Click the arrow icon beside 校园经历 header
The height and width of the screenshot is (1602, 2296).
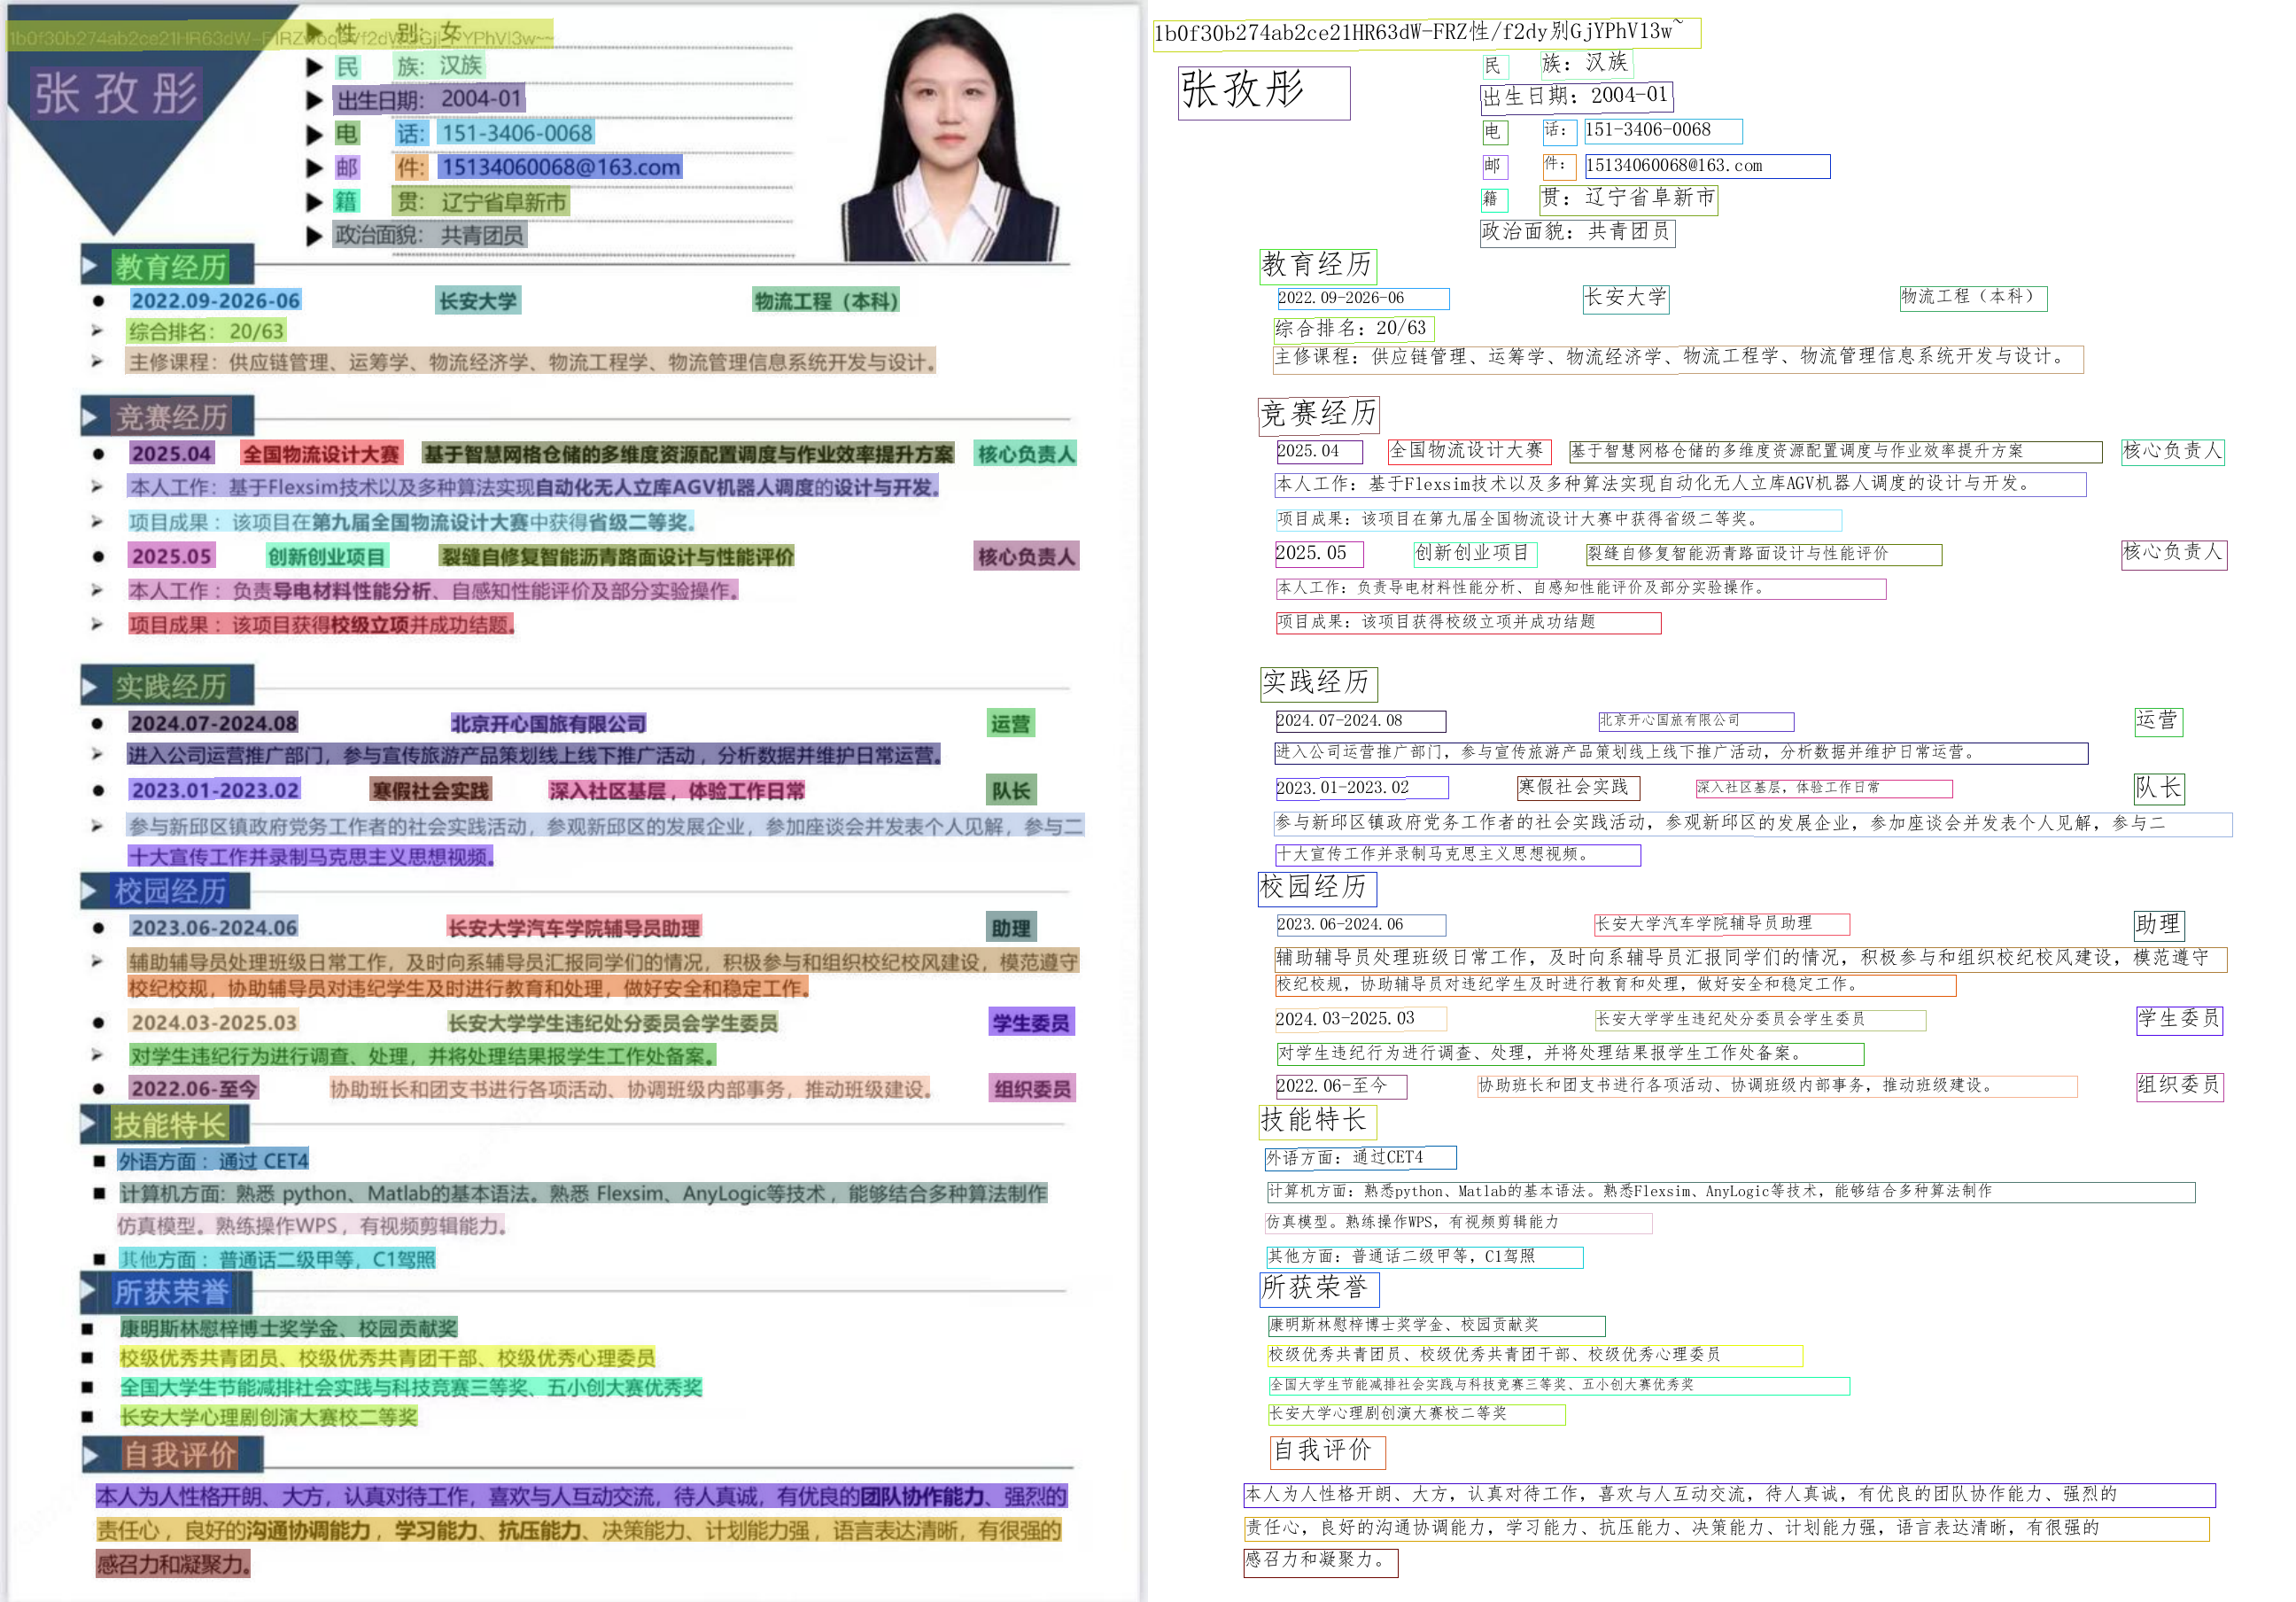point(89,891)
